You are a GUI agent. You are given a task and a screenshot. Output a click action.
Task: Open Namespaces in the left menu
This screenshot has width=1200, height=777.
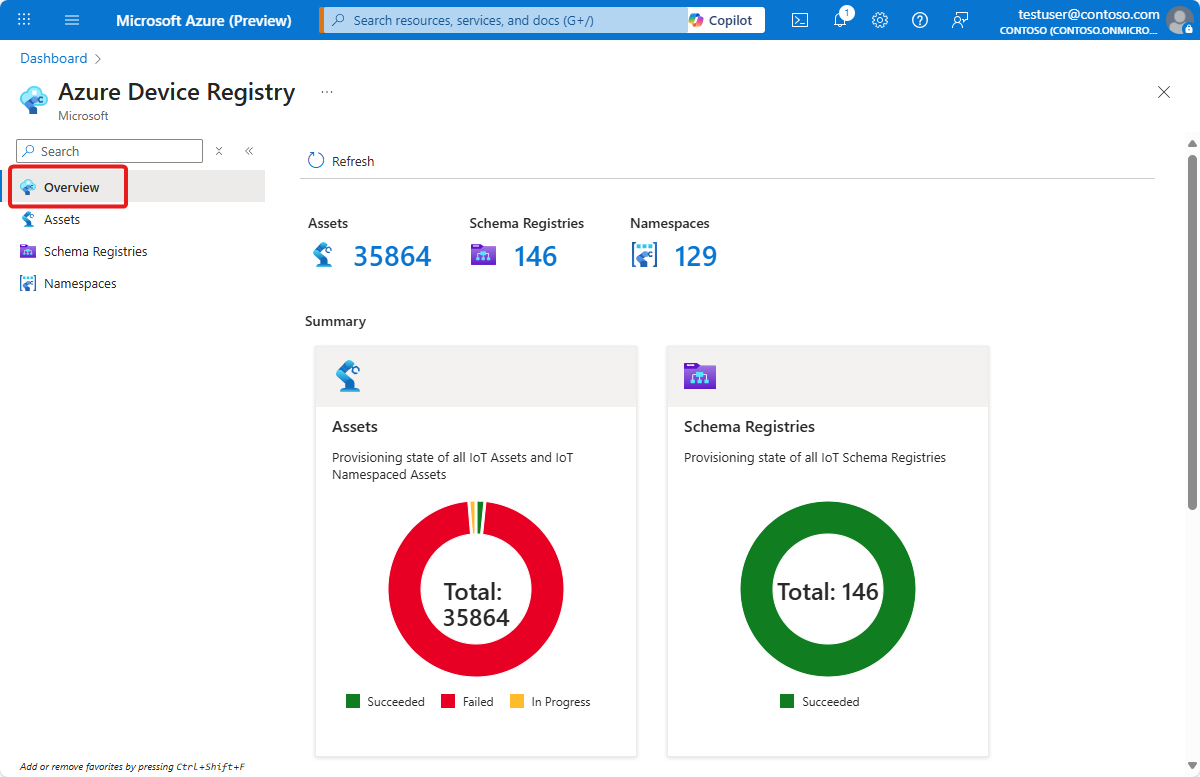click(80, 283)
